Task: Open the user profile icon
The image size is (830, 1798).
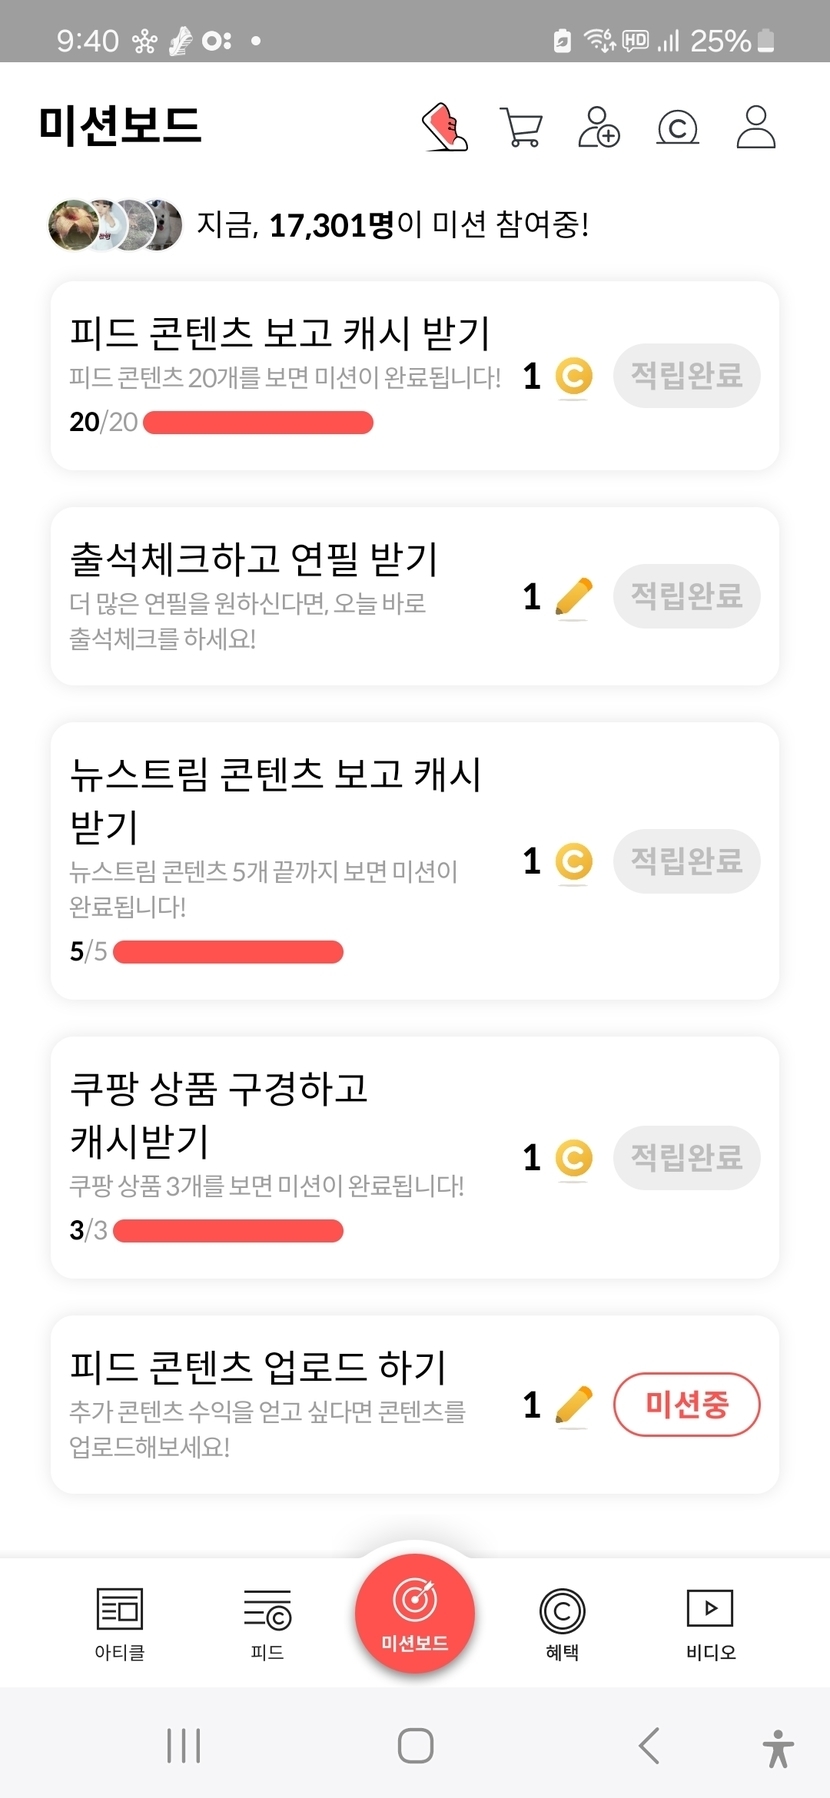Action: (756, 127)
